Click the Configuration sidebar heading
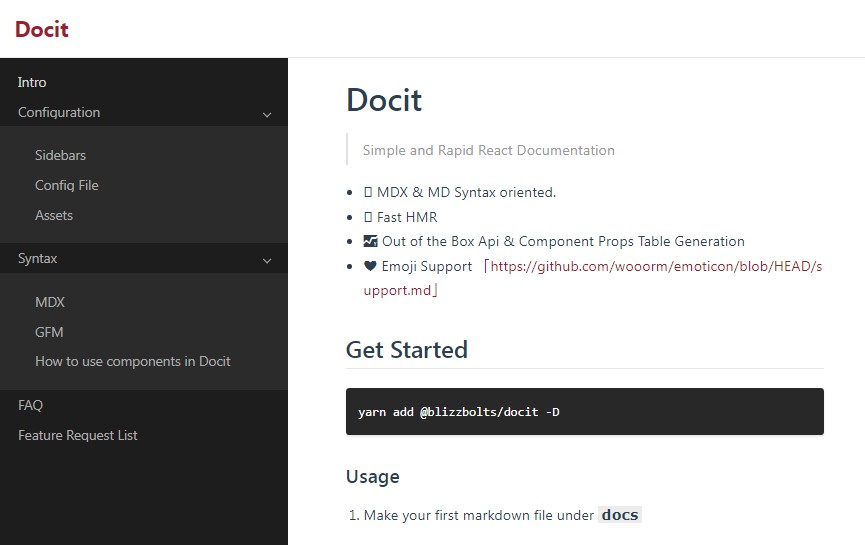The width and height of the screenshot is (865, 545). point(59,112)
